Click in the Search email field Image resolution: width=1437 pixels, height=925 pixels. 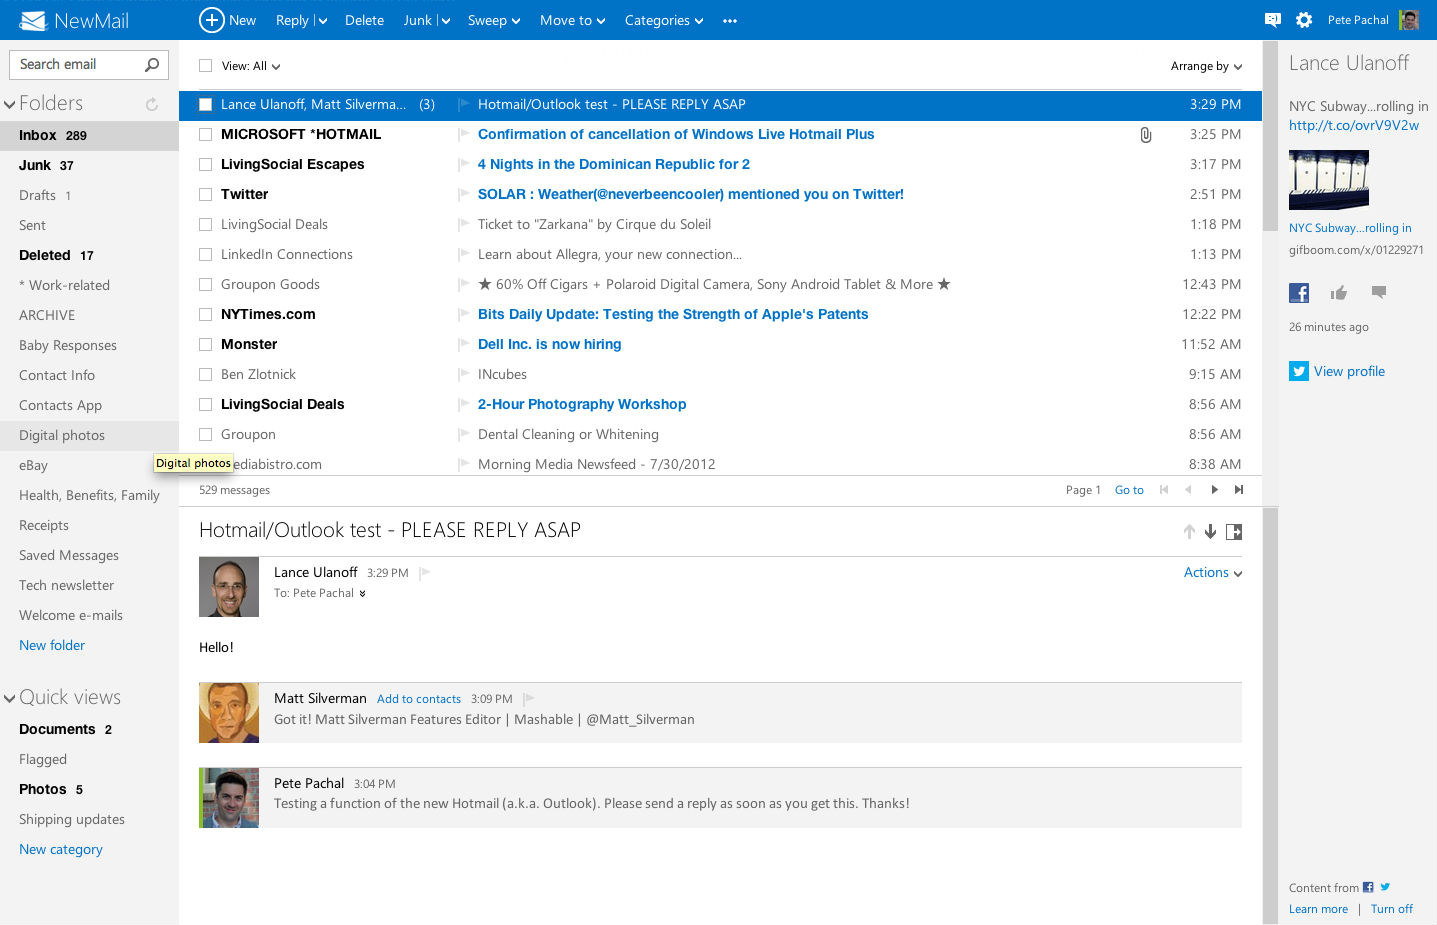tap(78, 65)
